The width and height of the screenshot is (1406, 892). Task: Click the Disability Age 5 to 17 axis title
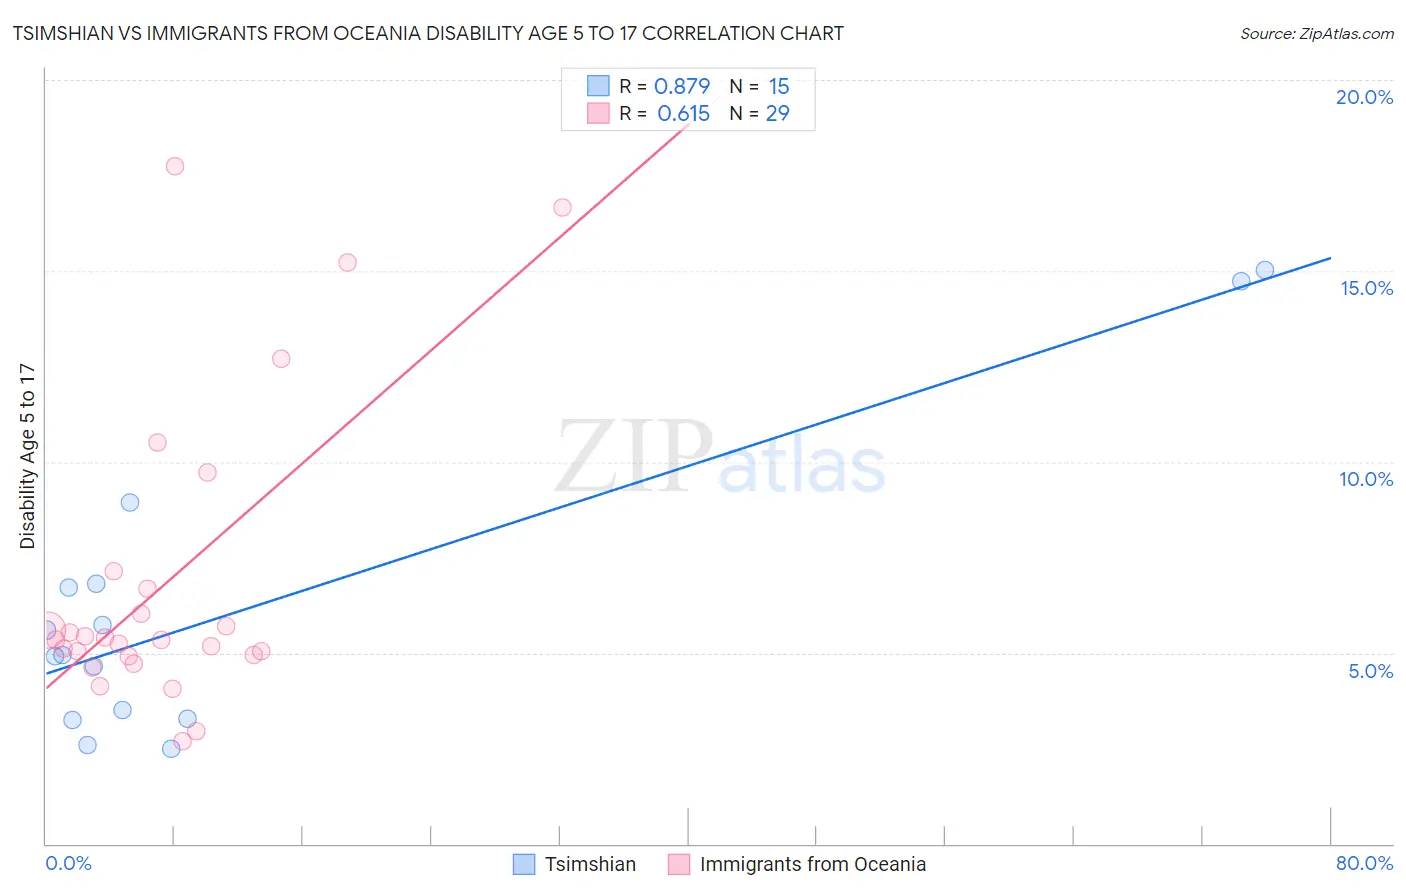27,456
